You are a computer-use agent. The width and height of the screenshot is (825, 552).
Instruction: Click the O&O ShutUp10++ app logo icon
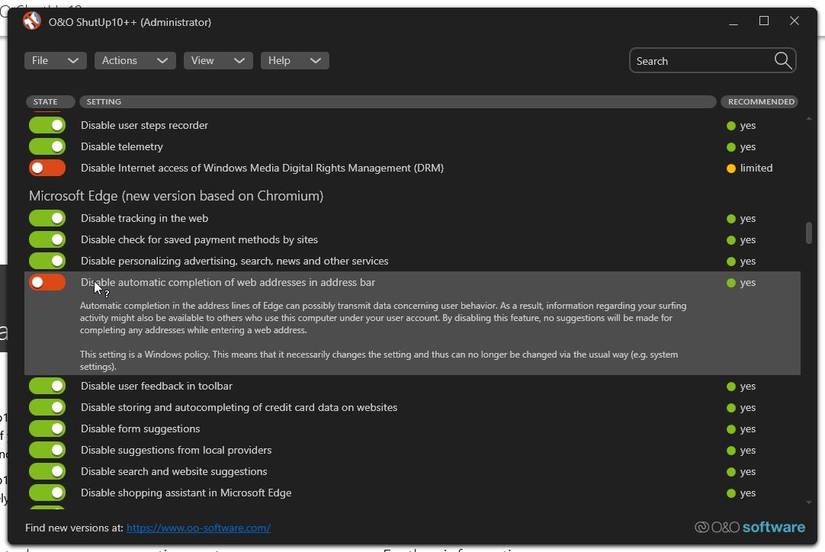pyautogui.click(x=32, y=21)
